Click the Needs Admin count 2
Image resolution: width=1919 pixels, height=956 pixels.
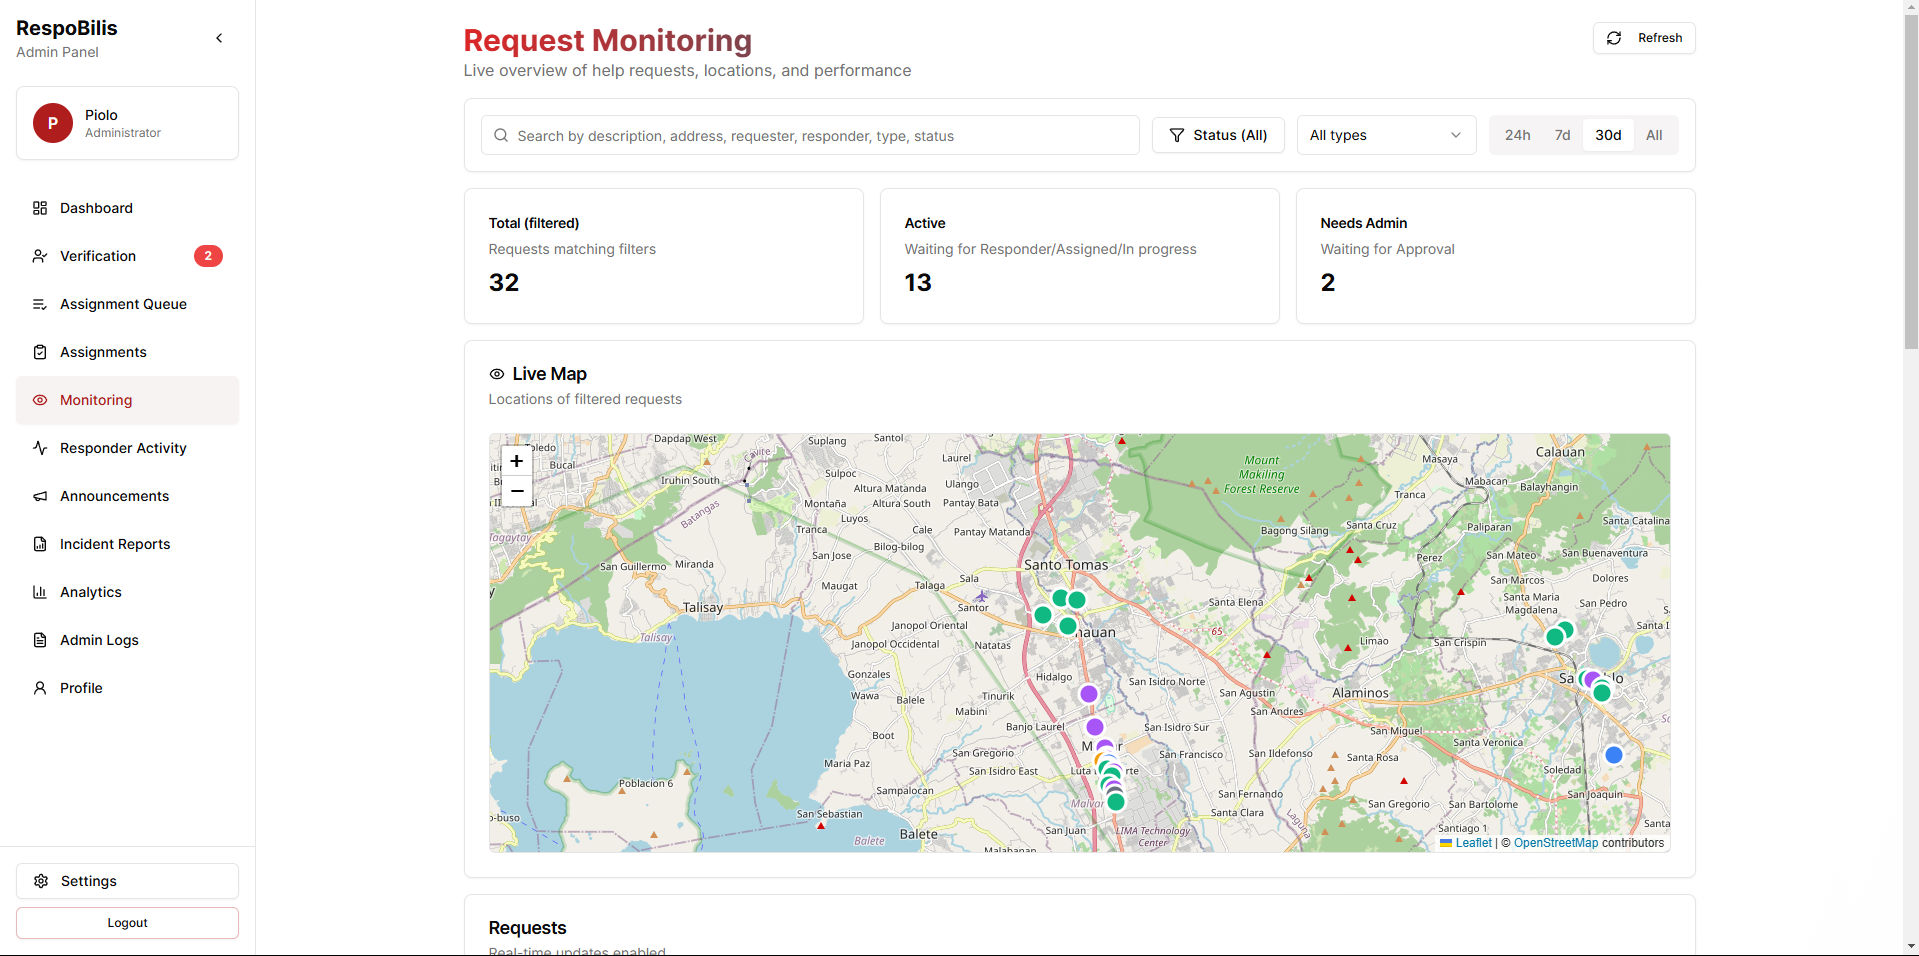(1328, 283)
